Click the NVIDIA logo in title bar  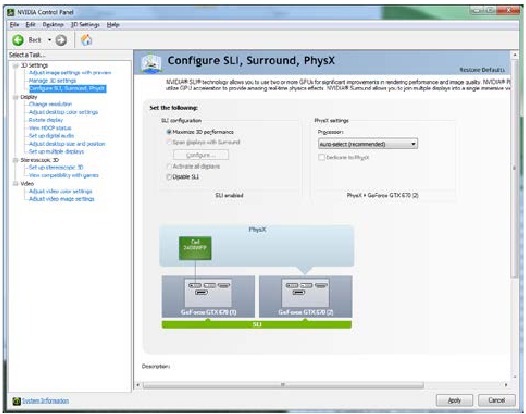pos(11,12)
